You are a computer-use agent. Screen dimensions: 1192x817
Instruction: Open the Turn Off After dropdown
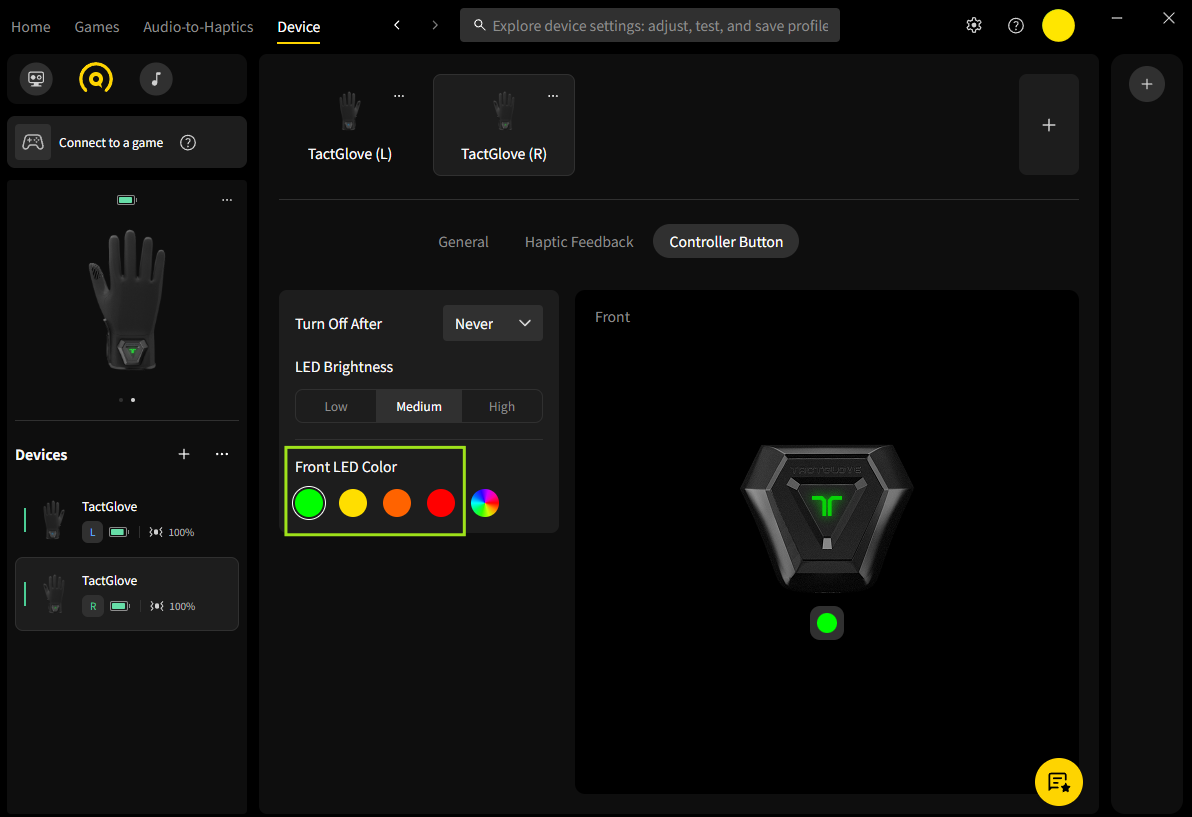pos(493,324)
